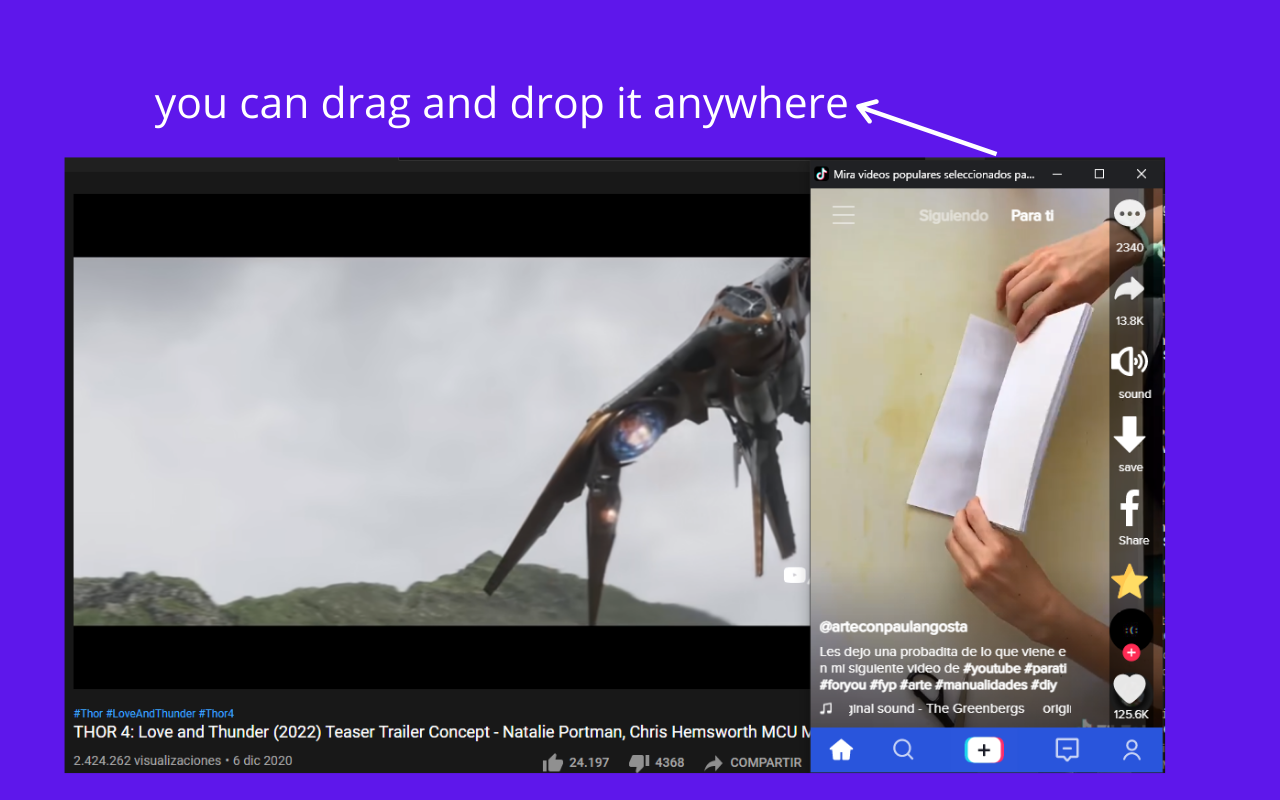Click 2.424.262 visualizaciones text
Image resolution: width=1280 pixels, height=800 pixels.
pyautogui.click(x=148, y=761)
